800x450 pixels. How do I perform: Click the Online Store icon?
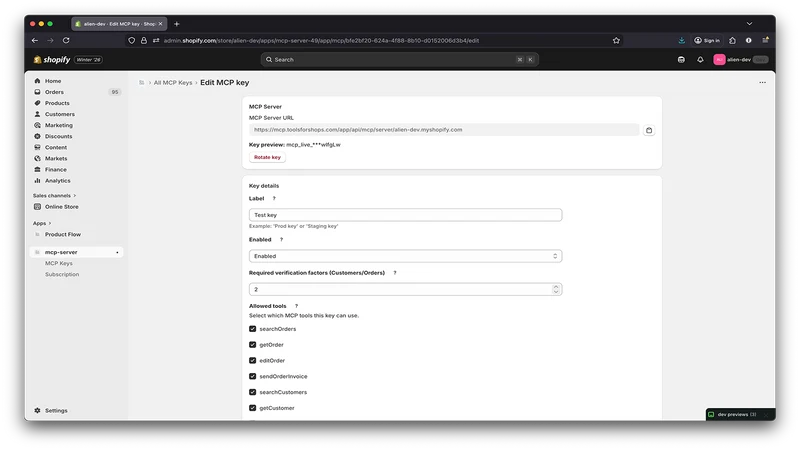point(37,207)
